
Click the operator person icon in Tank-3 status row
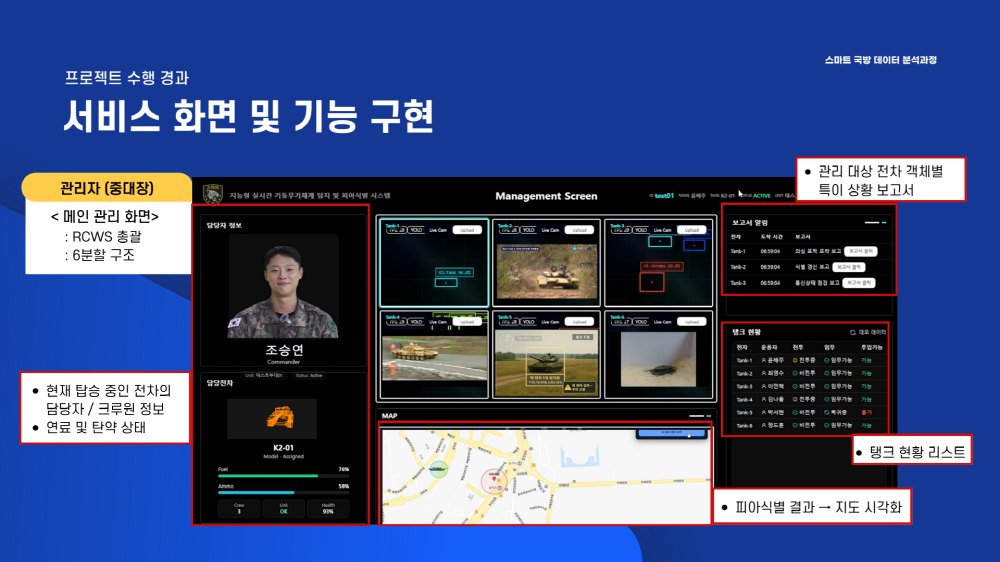click(763, 387)
